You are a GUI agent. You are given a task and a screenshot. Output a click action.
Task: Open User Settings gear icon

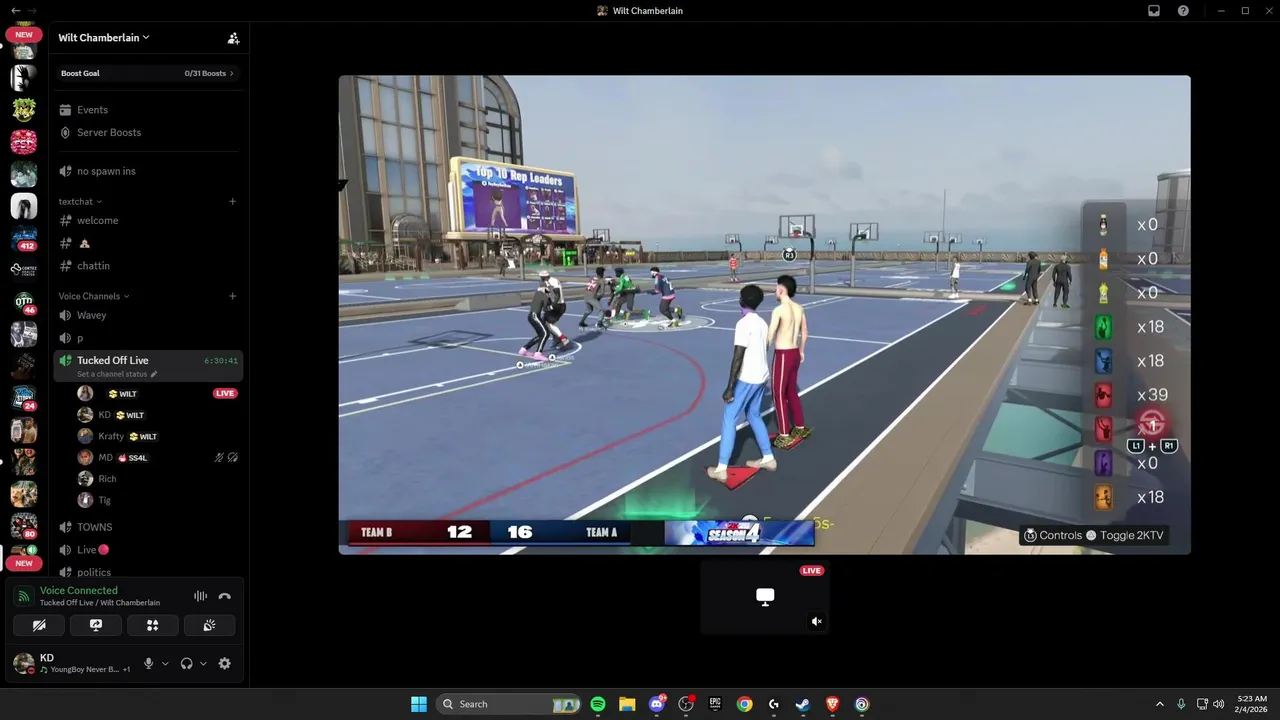224,663
